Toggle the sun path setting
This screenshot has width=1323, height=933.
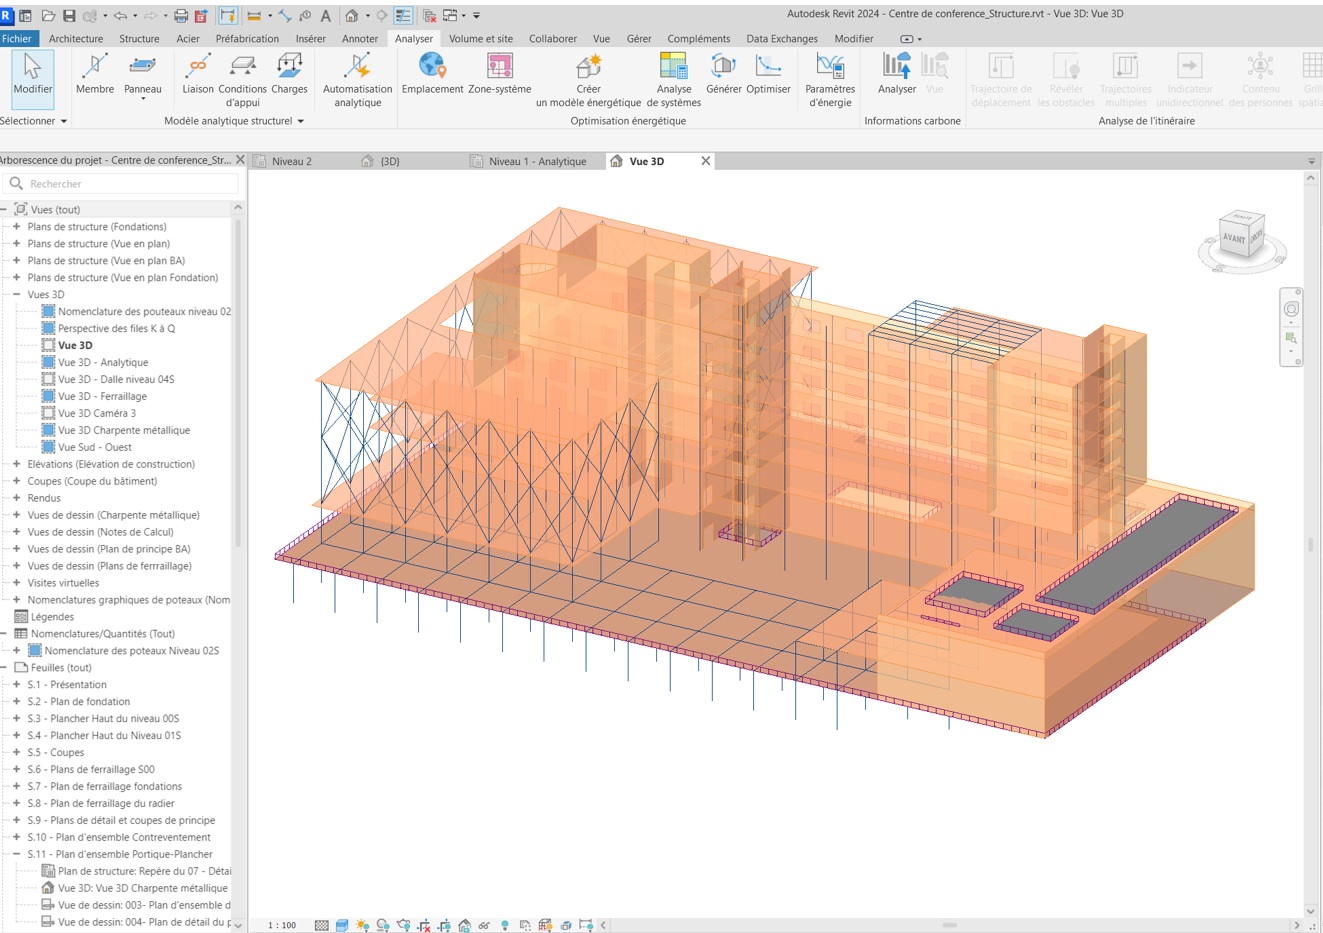click(362, 922)
